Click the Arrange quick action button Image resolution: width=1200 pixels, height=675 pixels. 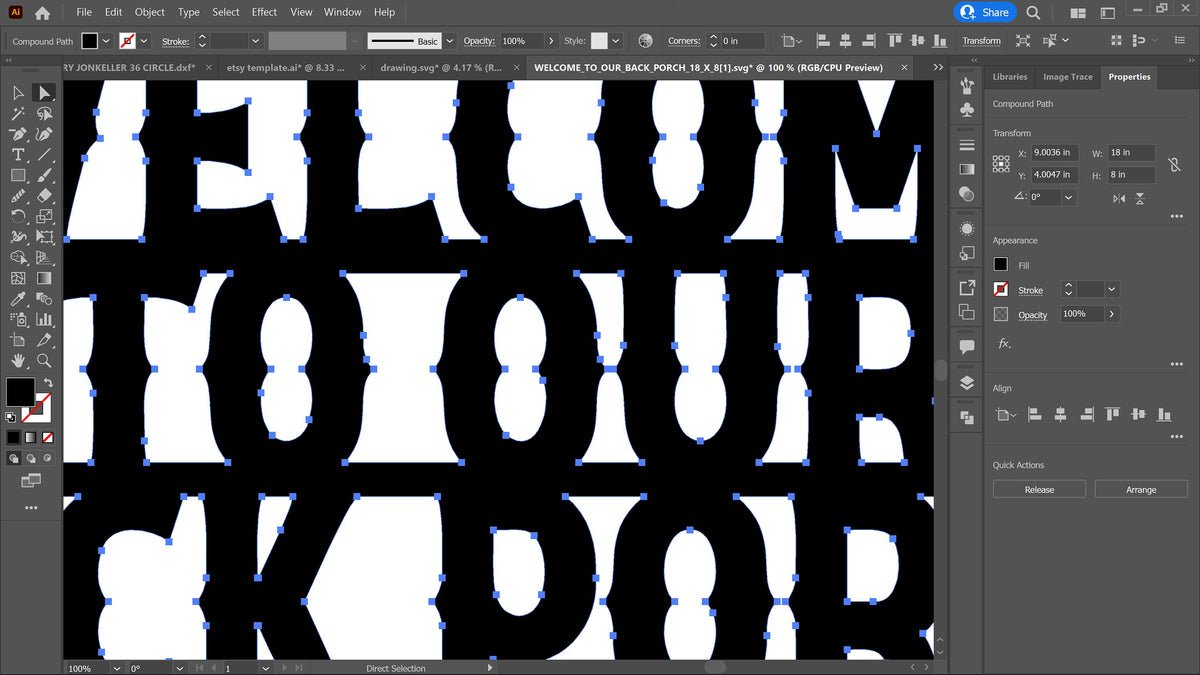click(1141, 489)
